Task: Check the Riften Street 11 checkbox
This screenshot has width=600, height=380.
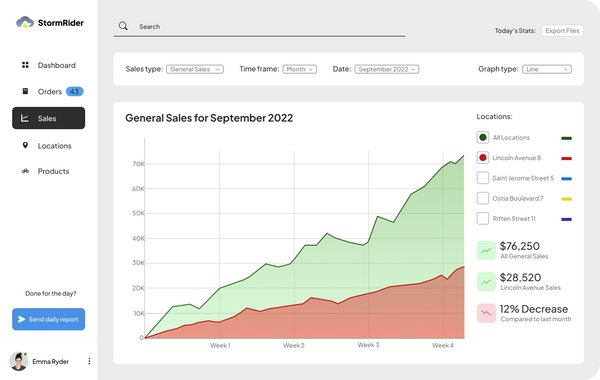Action: [483, 219]
